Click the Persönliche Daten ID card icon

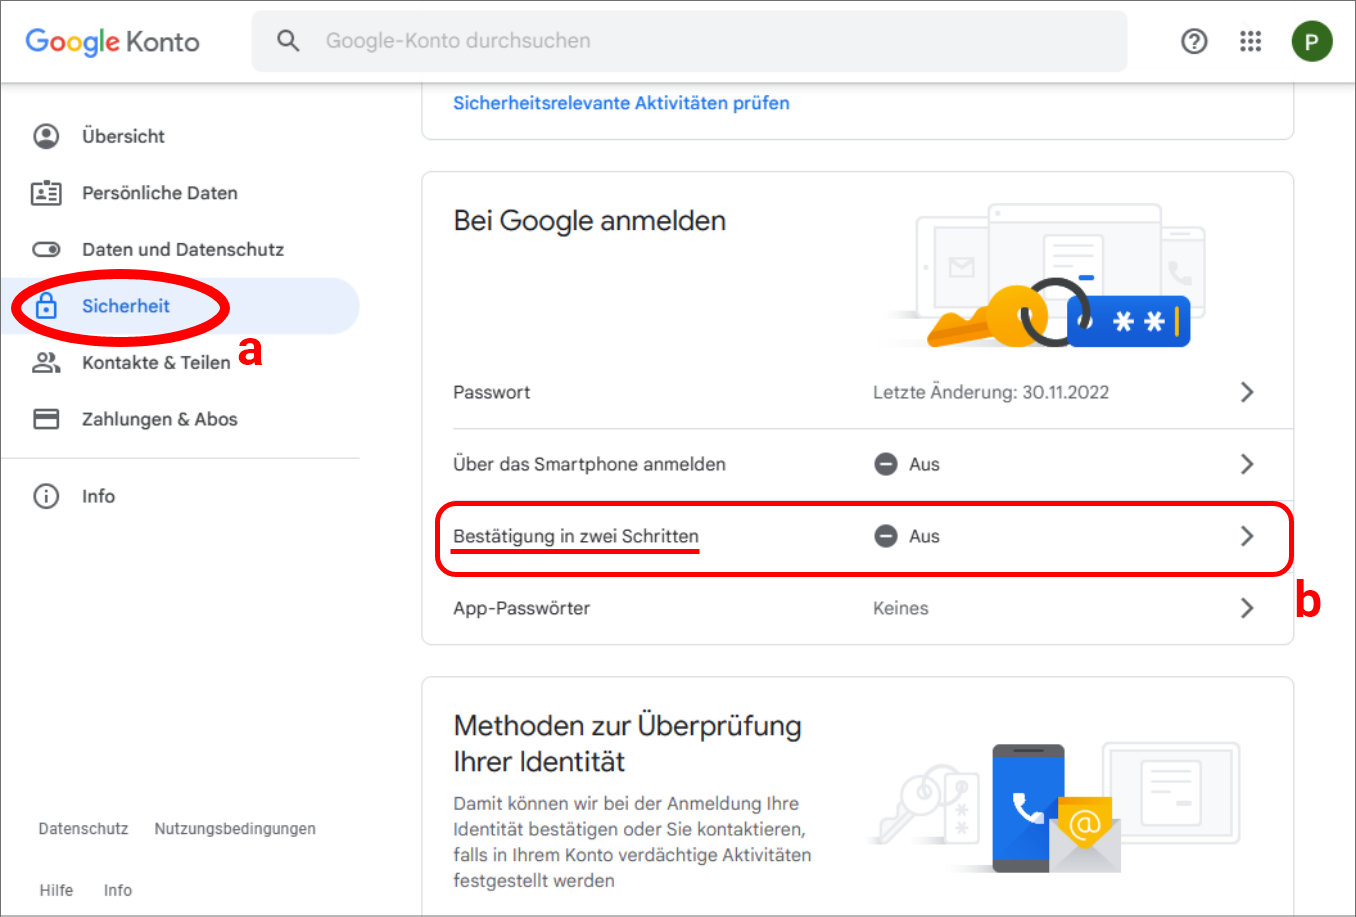point(46,193)
